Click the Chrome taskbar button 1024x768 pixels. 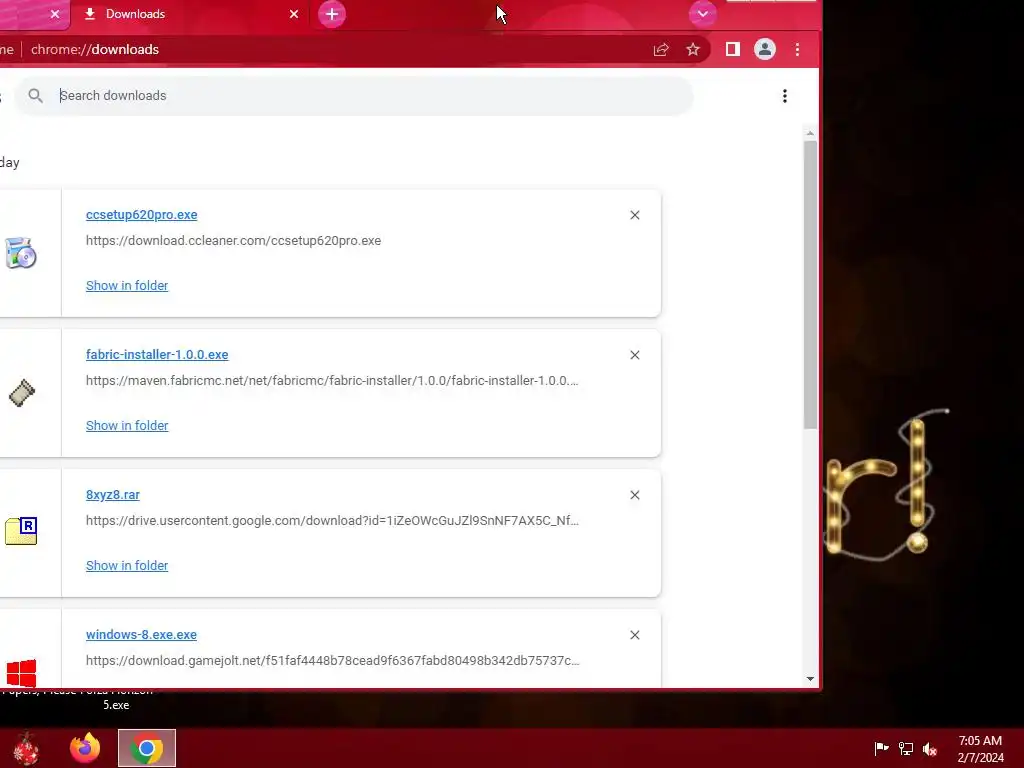(147, 748)
